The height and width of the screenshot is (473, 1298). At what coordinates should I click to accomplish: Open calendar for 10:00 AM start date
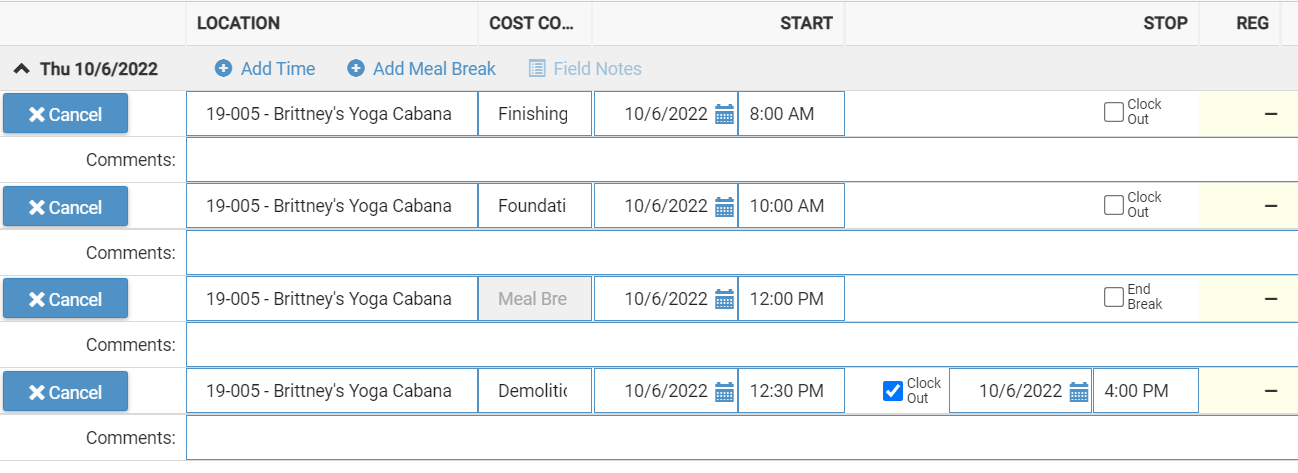725,207
